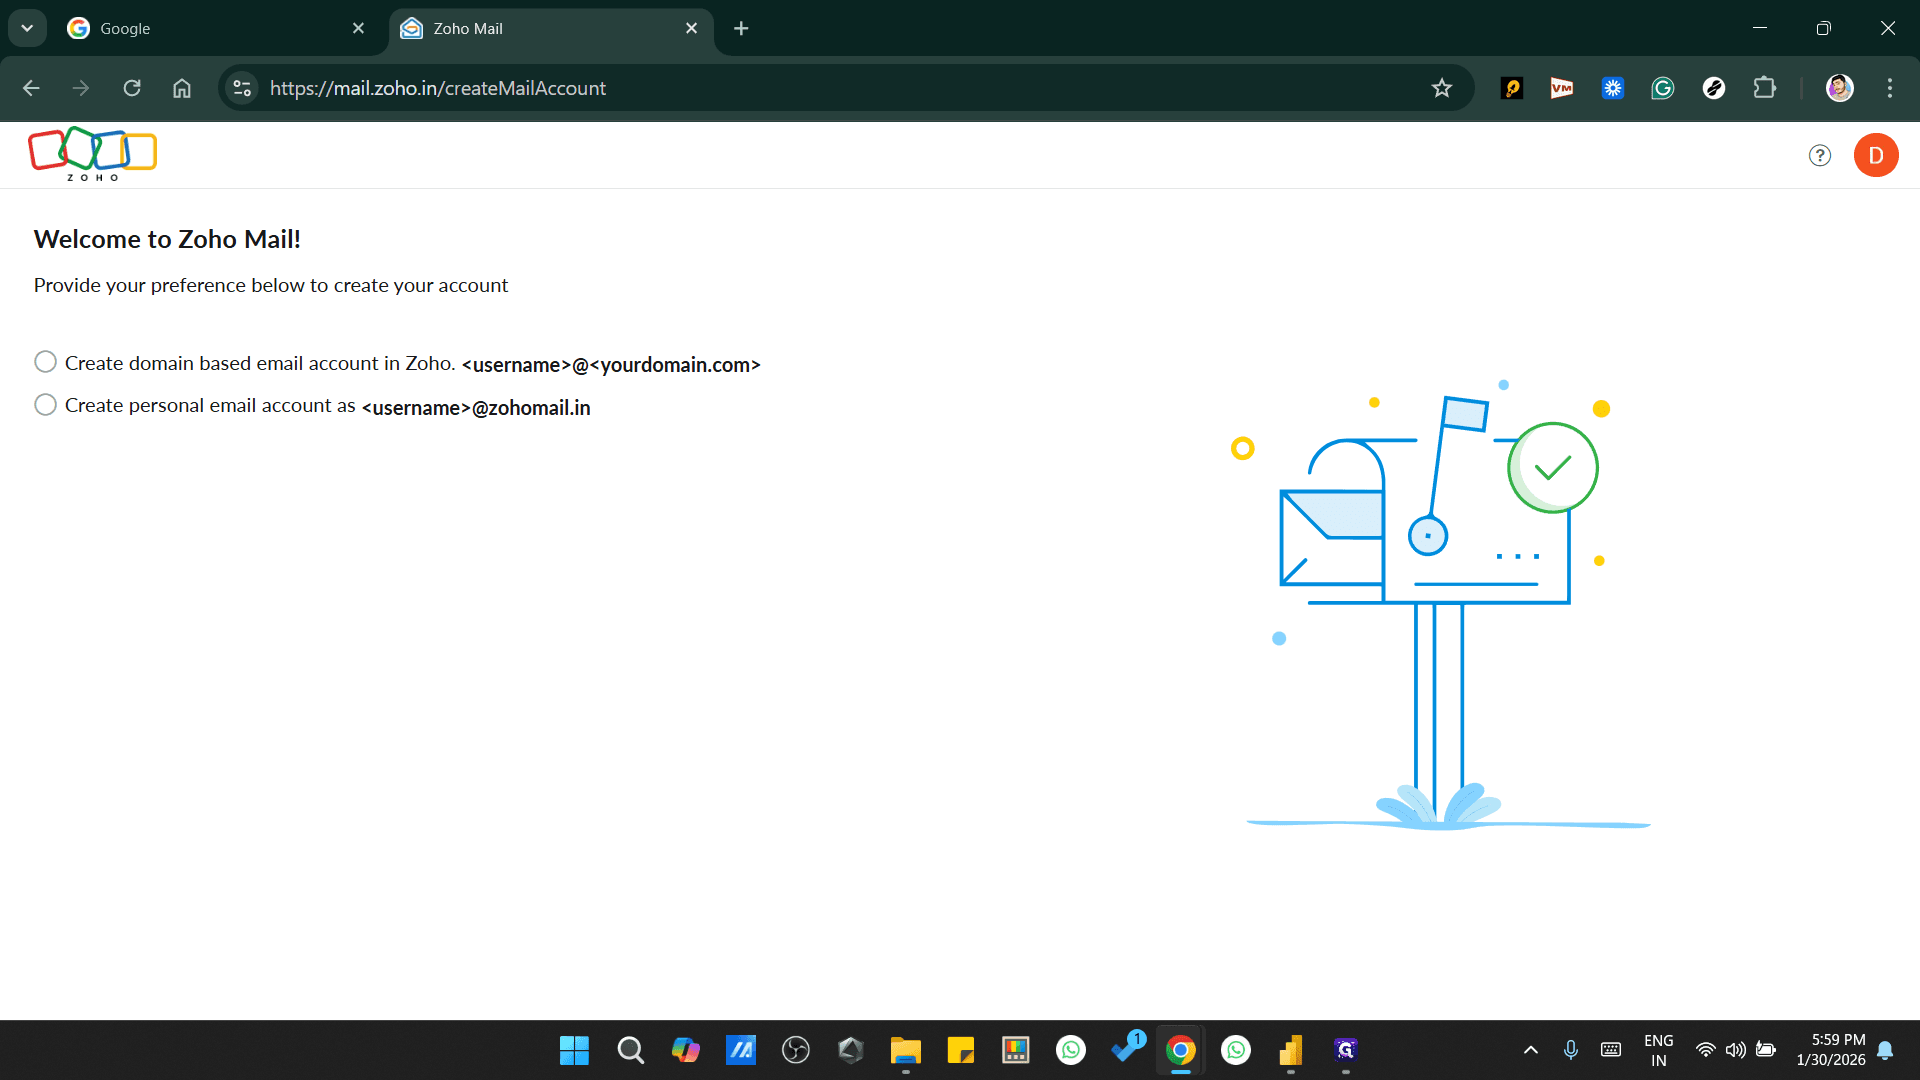Screen dimensions: 1920x1080
Task: Open the yellow key extension icon
Action: 1512,88
